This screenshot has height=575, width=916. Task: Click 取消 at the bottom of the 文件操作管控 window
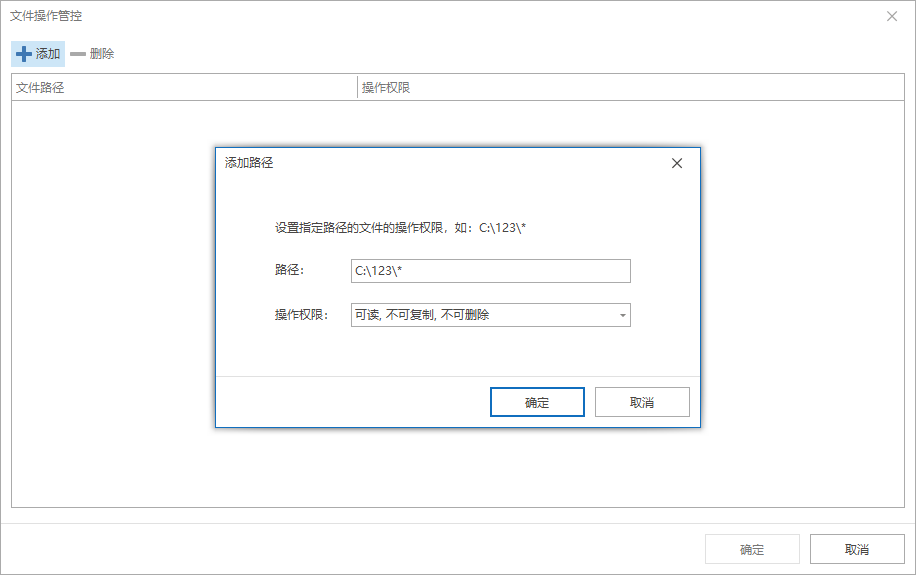click(857, 549)
